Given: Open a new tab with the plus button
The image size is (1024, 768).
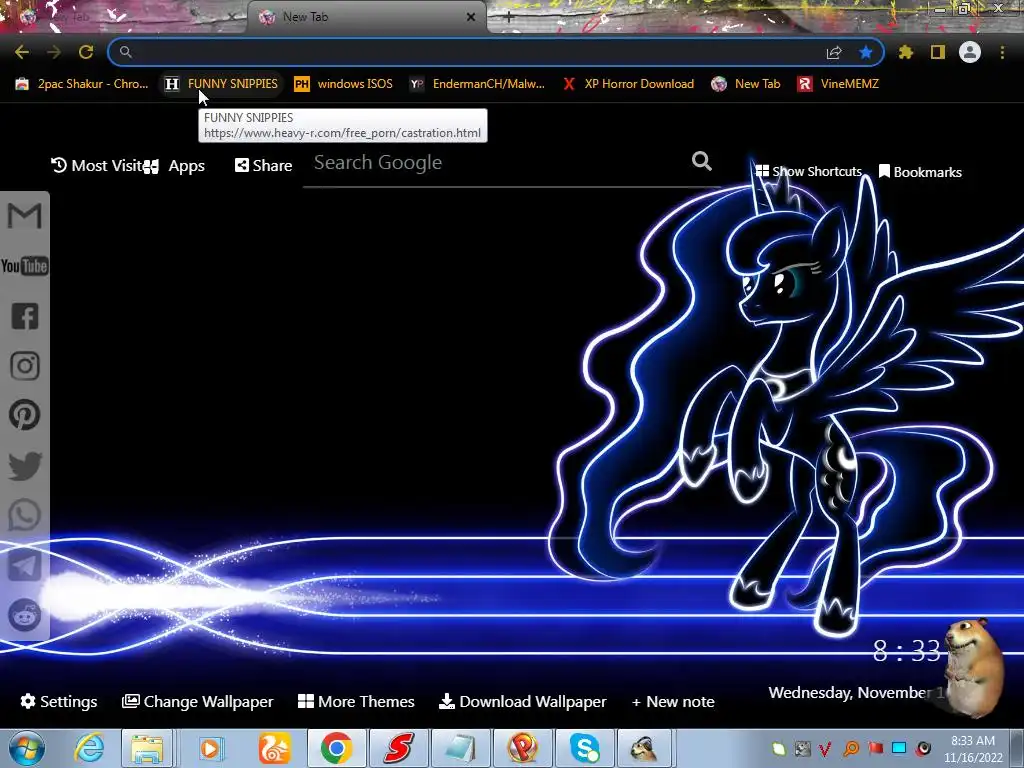Looking at the screenshot, I should [x=509, y=18].
